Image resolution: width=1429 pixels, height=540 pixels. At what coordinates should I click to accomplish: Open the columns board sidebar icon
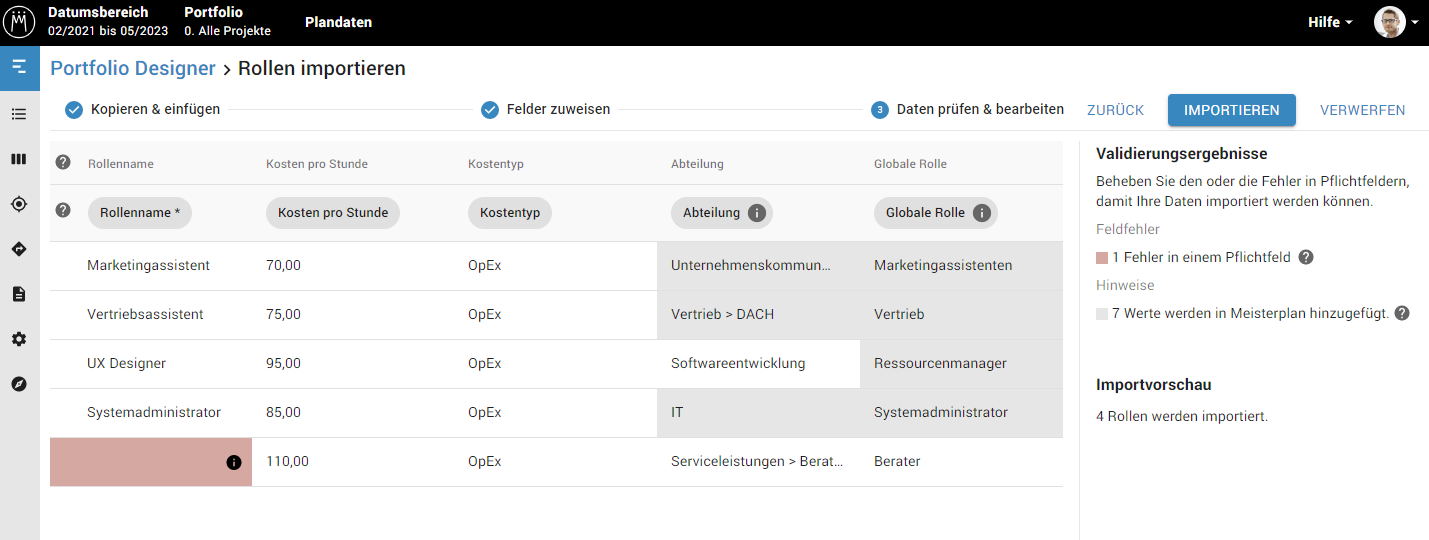coord(19,159)
